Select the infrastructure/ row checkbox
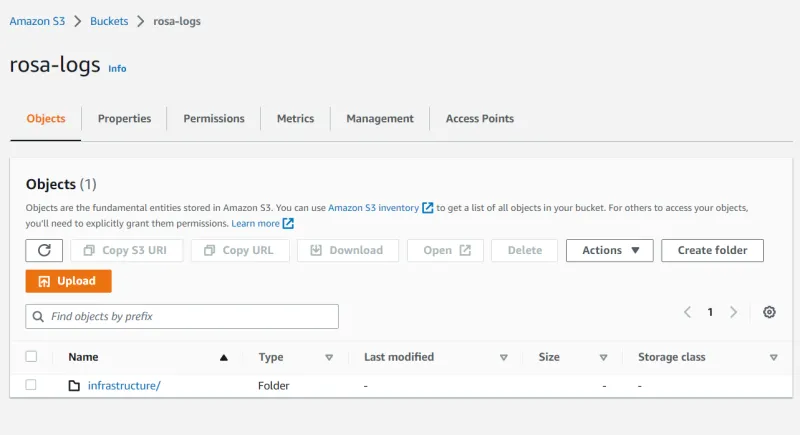 (31, 385)
